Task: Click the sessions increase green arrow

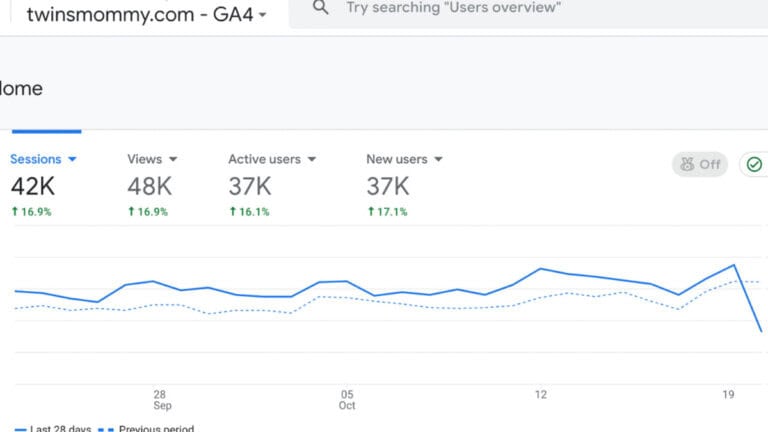Action: [x=15, y=212]
